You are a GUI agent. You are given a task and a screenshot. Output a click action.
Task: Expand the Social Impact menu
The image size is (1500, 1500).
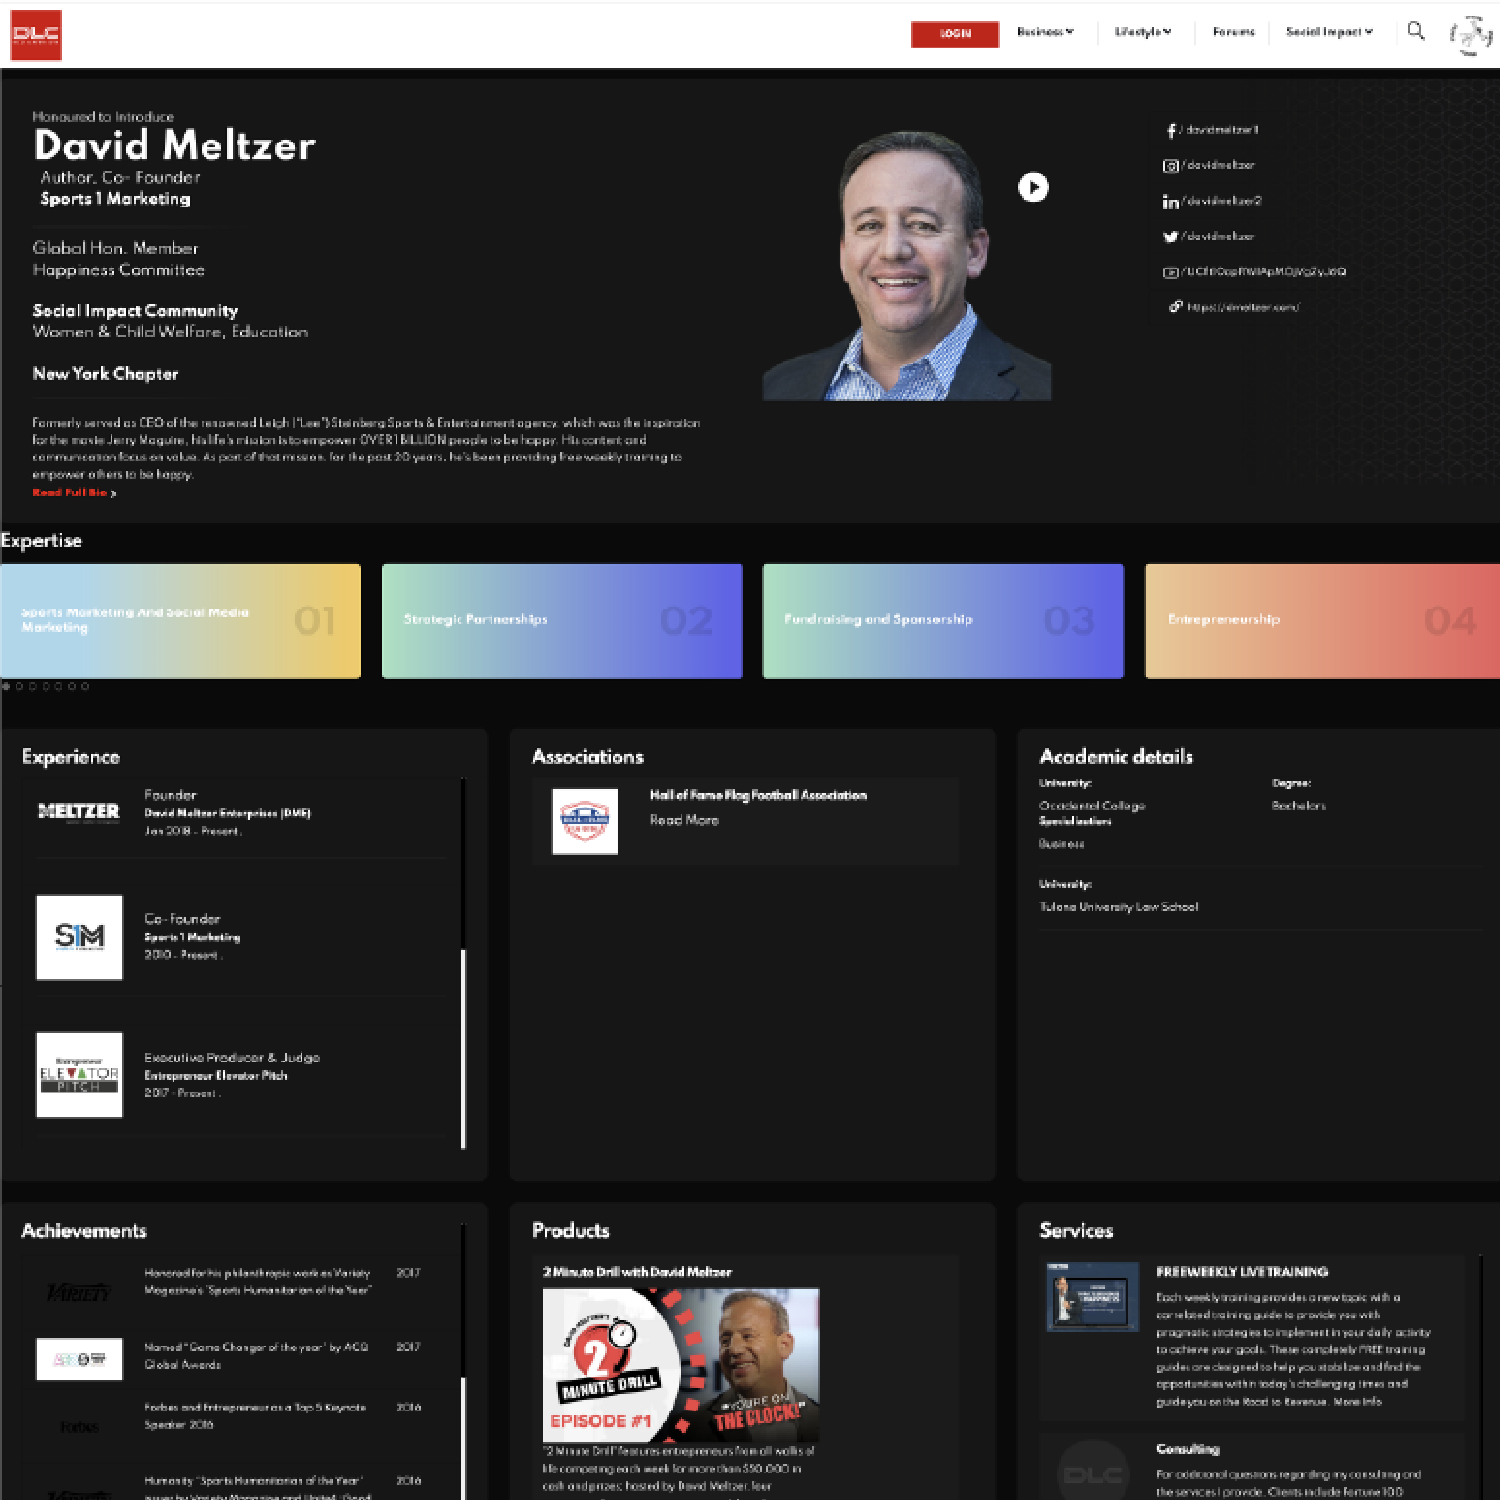pos(1329,32)
